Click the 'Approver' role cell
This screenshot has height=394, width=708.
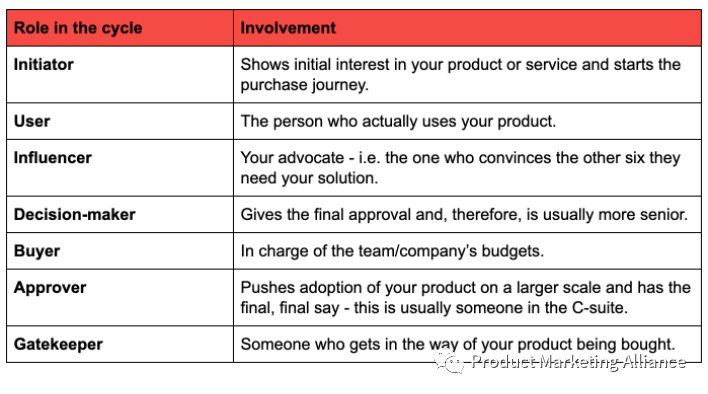click(x=120, y=298)
